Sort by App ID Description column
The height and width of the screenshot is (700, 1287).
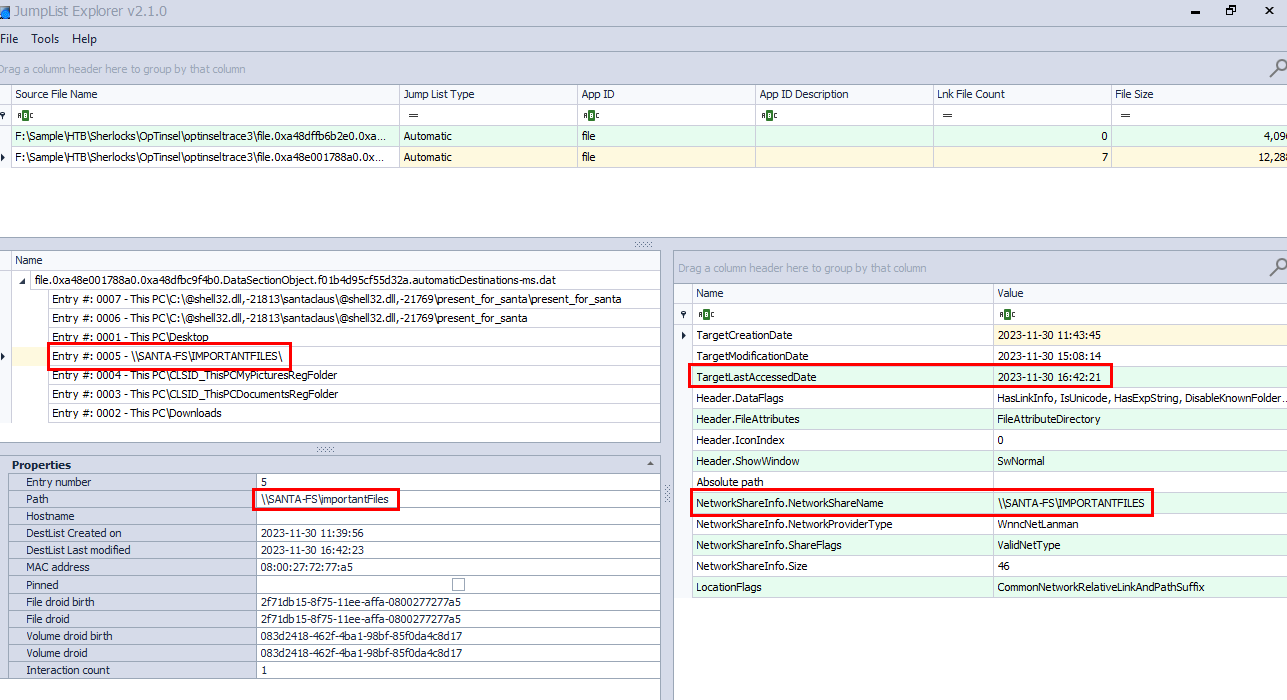pos(844,94)
